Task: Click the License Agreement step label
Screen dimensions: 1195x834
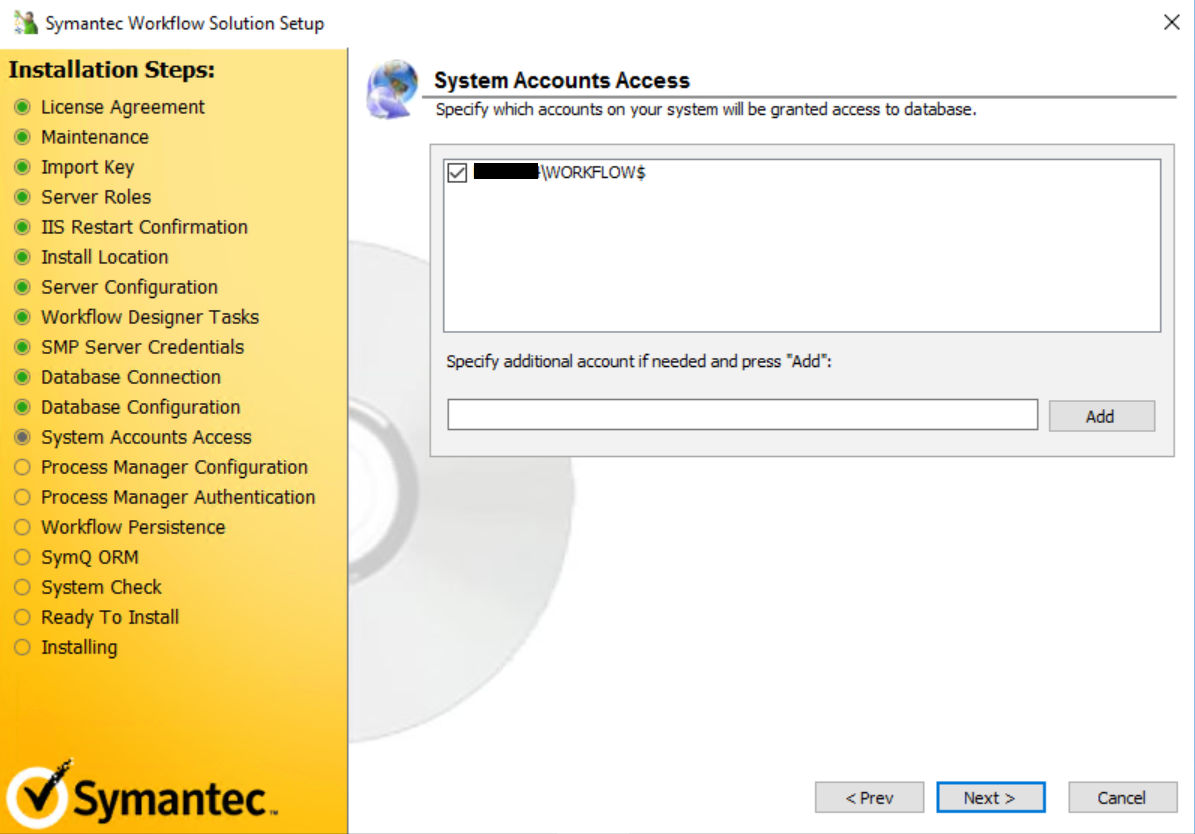Action: pyautogui.click(x=123, y=107)
